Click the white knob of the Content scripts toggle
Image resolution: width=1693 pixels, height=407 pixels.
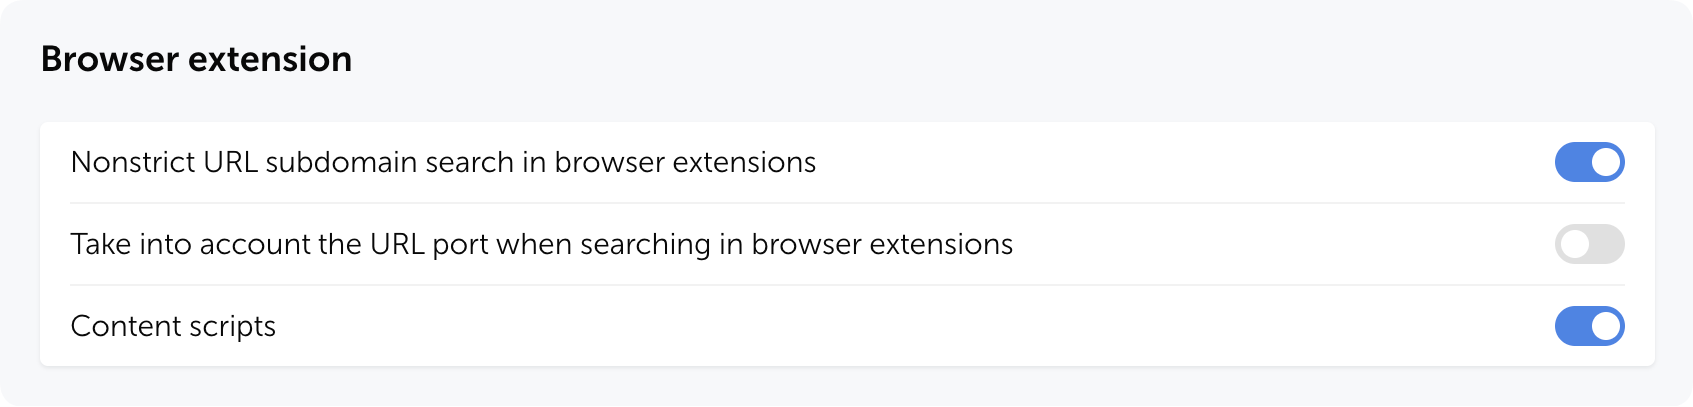1605,326
